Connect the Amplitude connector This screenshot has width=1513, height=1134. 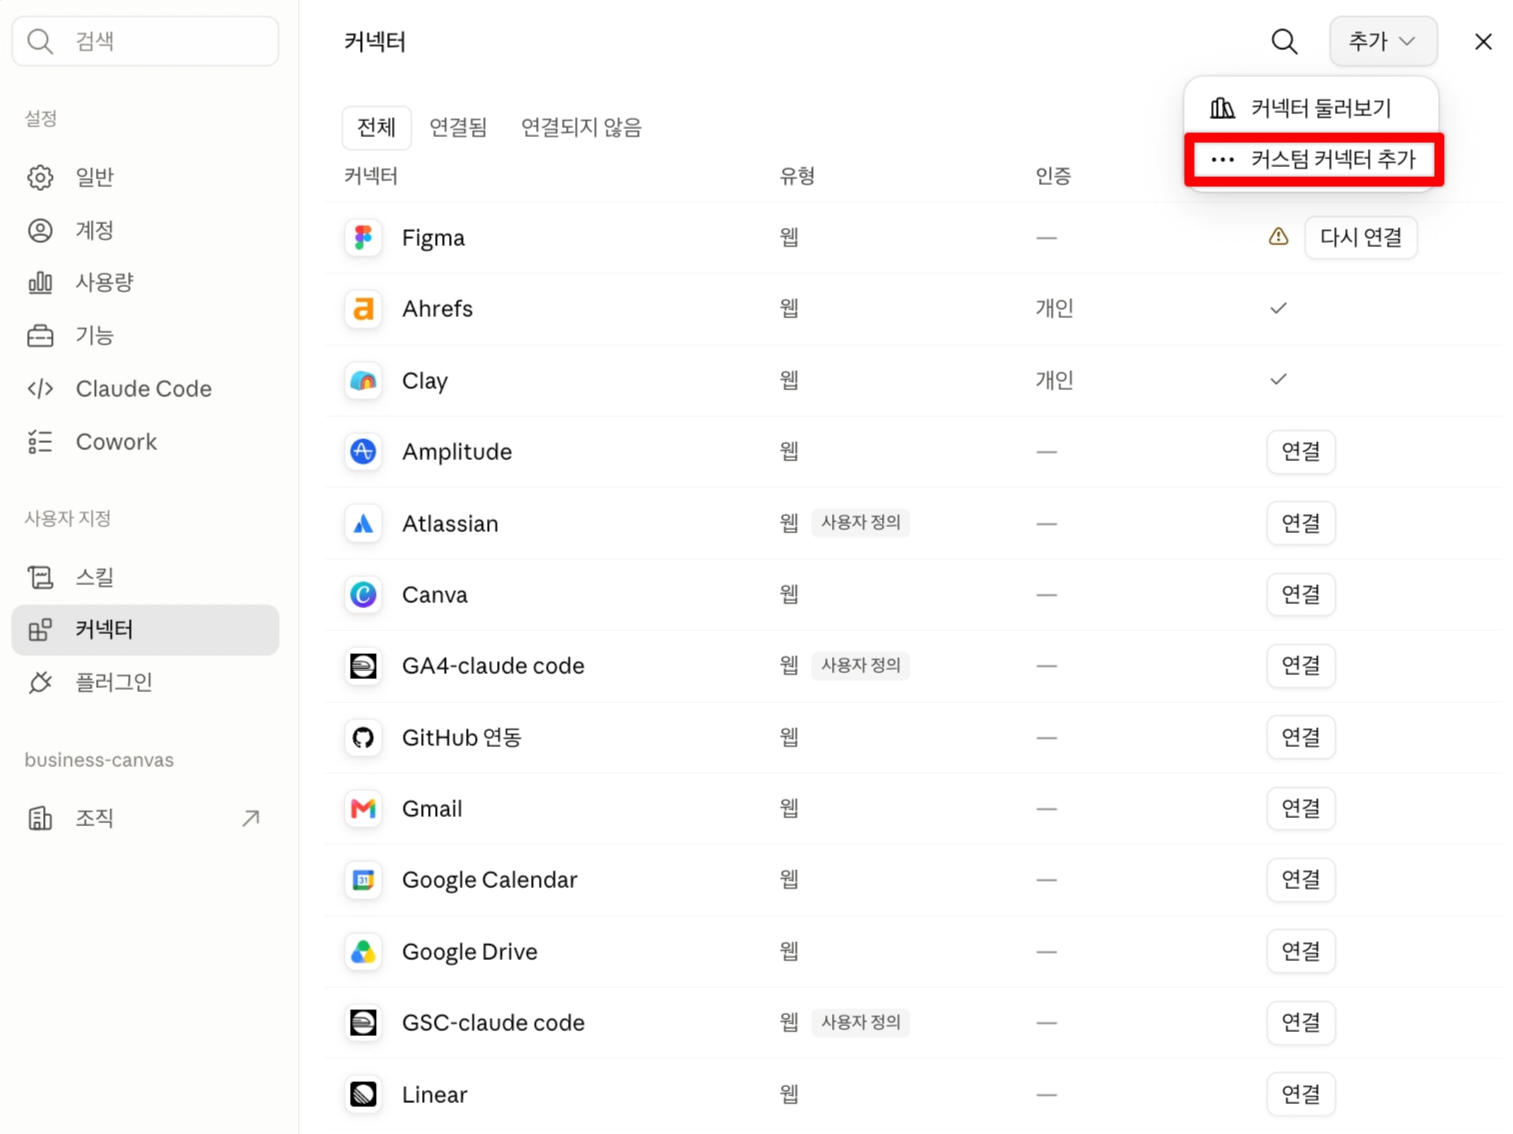coord(1301,452)
